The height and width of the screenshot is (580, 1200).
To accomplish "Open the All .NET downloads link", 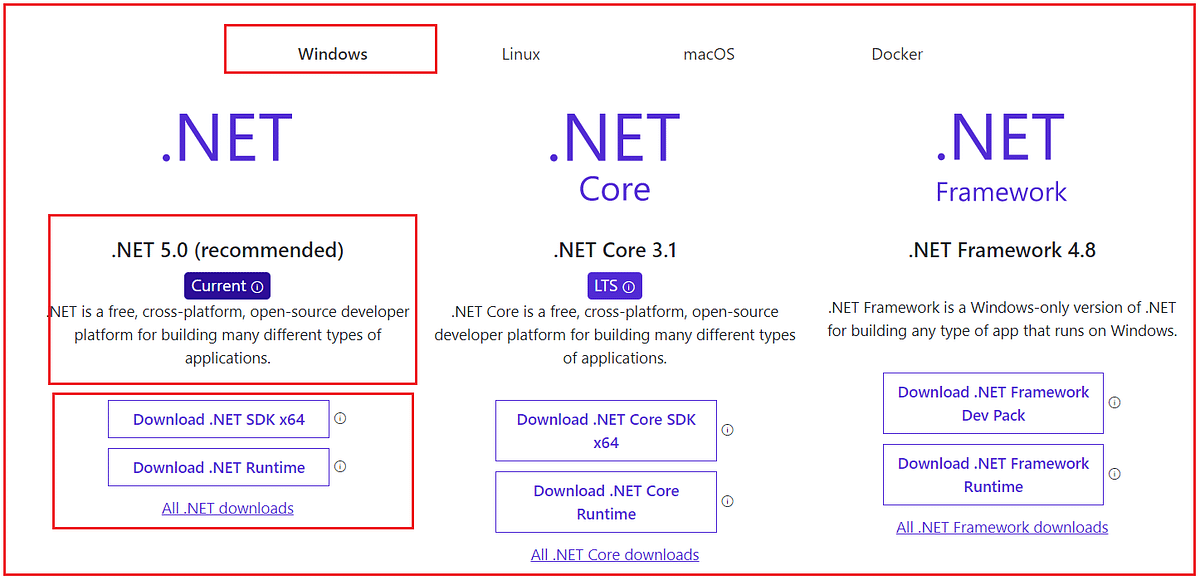I will click(228, 508).
